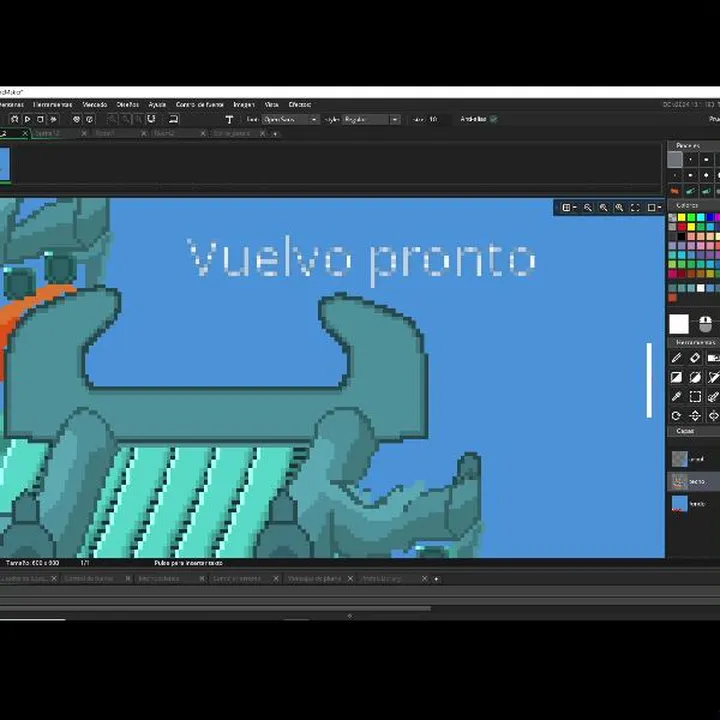The width and height of the screenshot is (720, 720).
Task: Click the 'Tamaño: 600 x 600' status text
Action: [32, 562]
